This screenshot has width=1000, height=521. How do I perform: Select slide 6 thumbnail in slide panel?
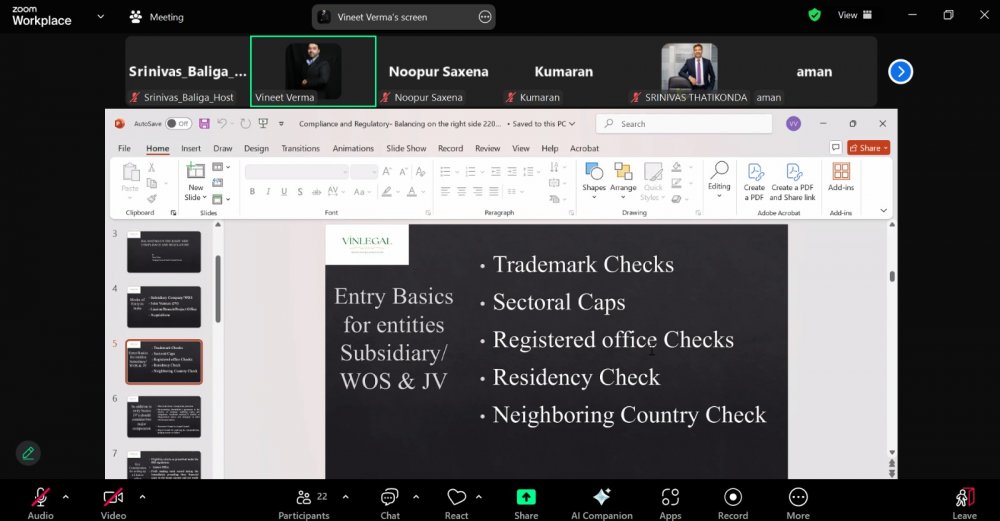[164, 416]
